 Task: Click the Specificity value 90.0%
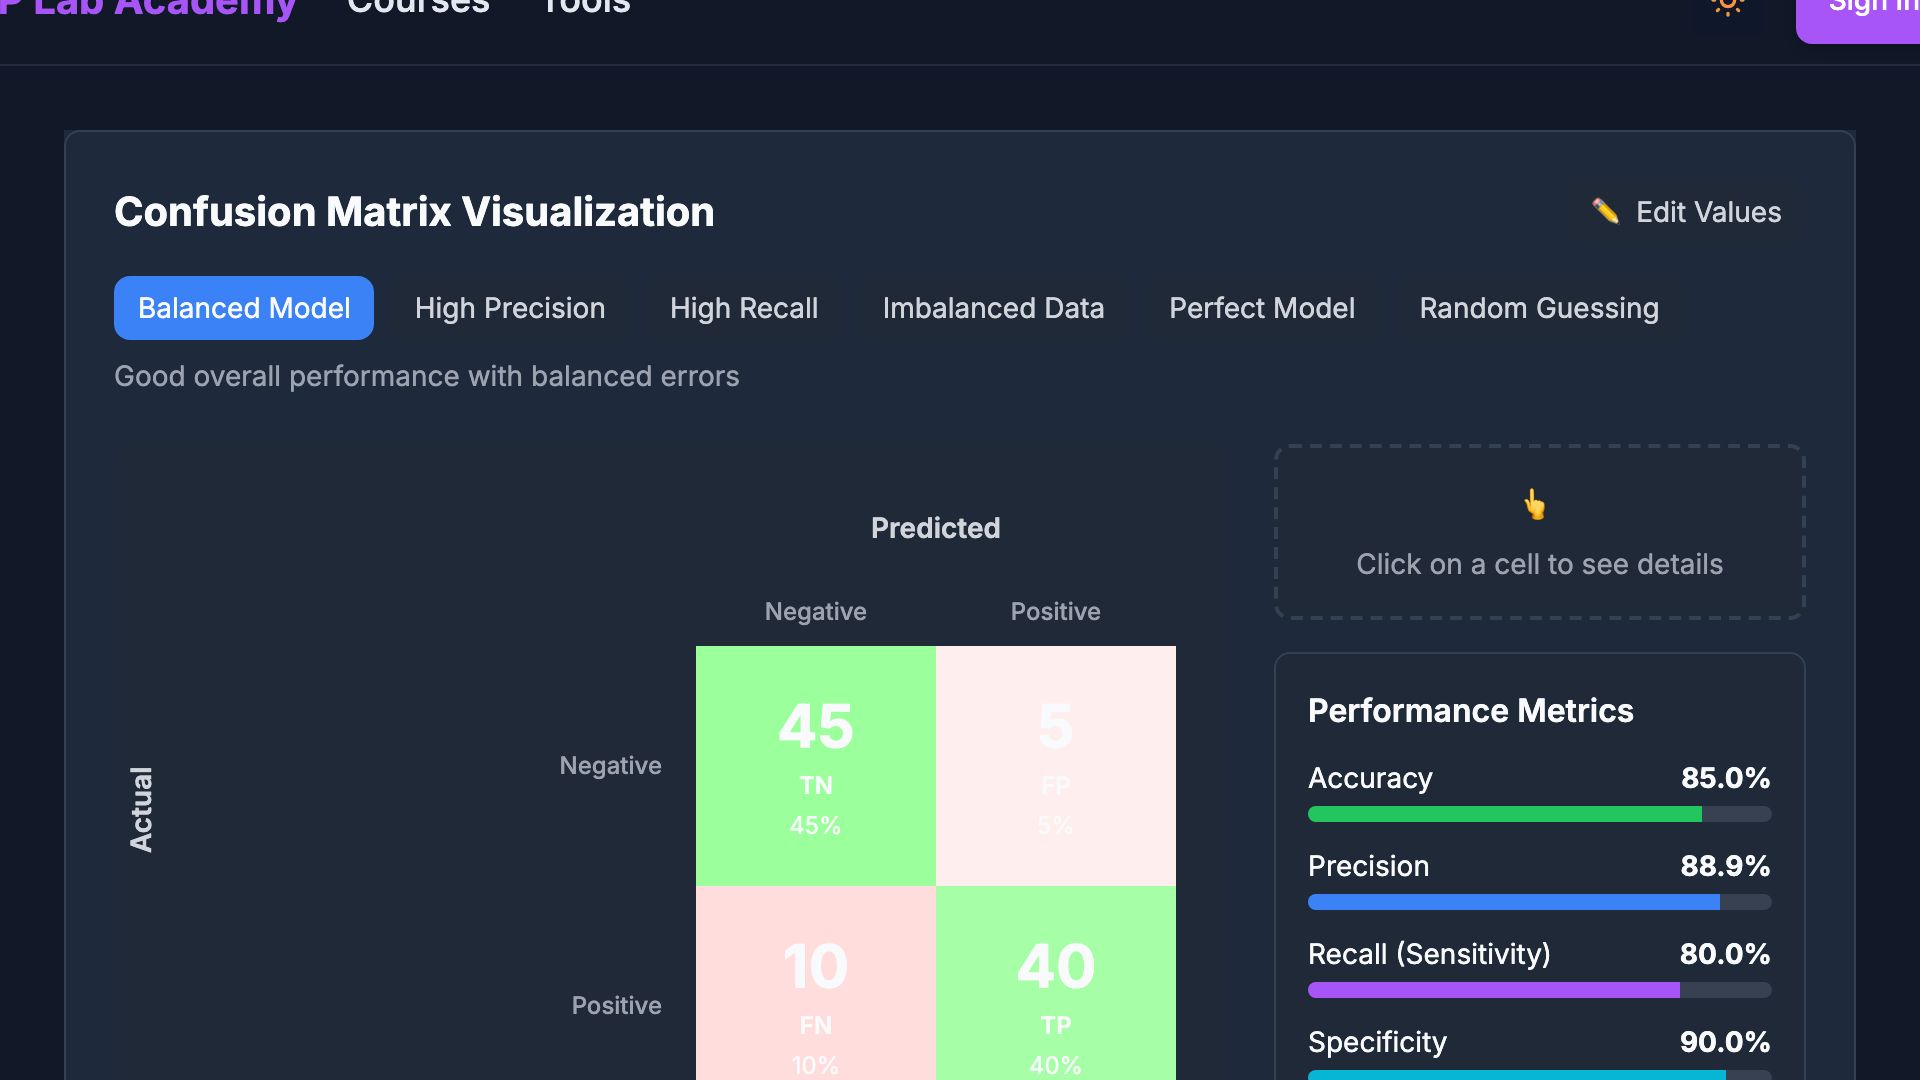pos(1725,1042)
